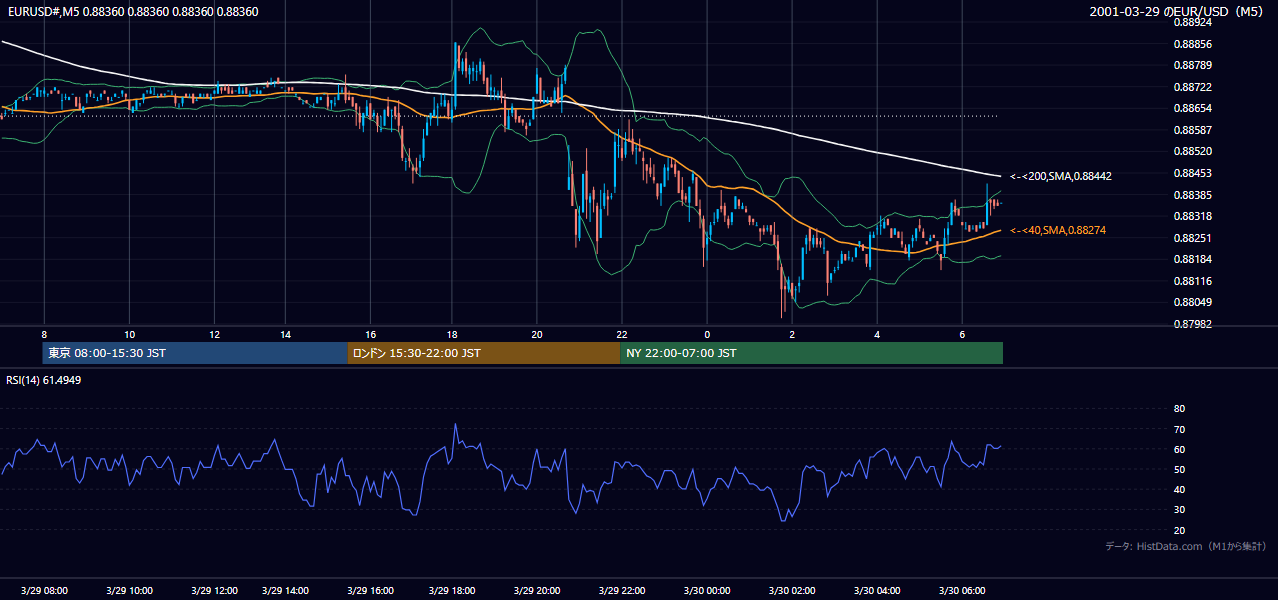Click price axis label 0.88385

click(1193, 195)
